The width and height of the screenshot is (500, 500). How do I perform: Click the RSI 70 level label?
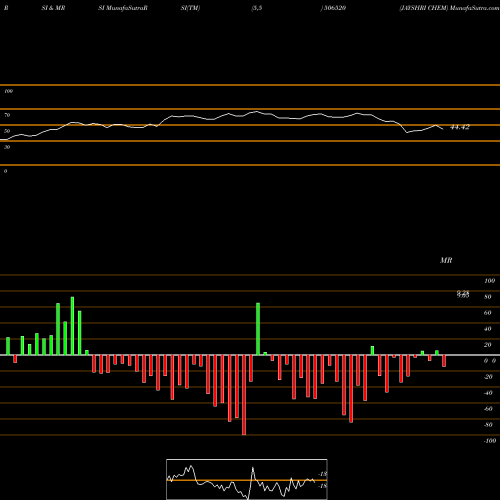[7, 115]
